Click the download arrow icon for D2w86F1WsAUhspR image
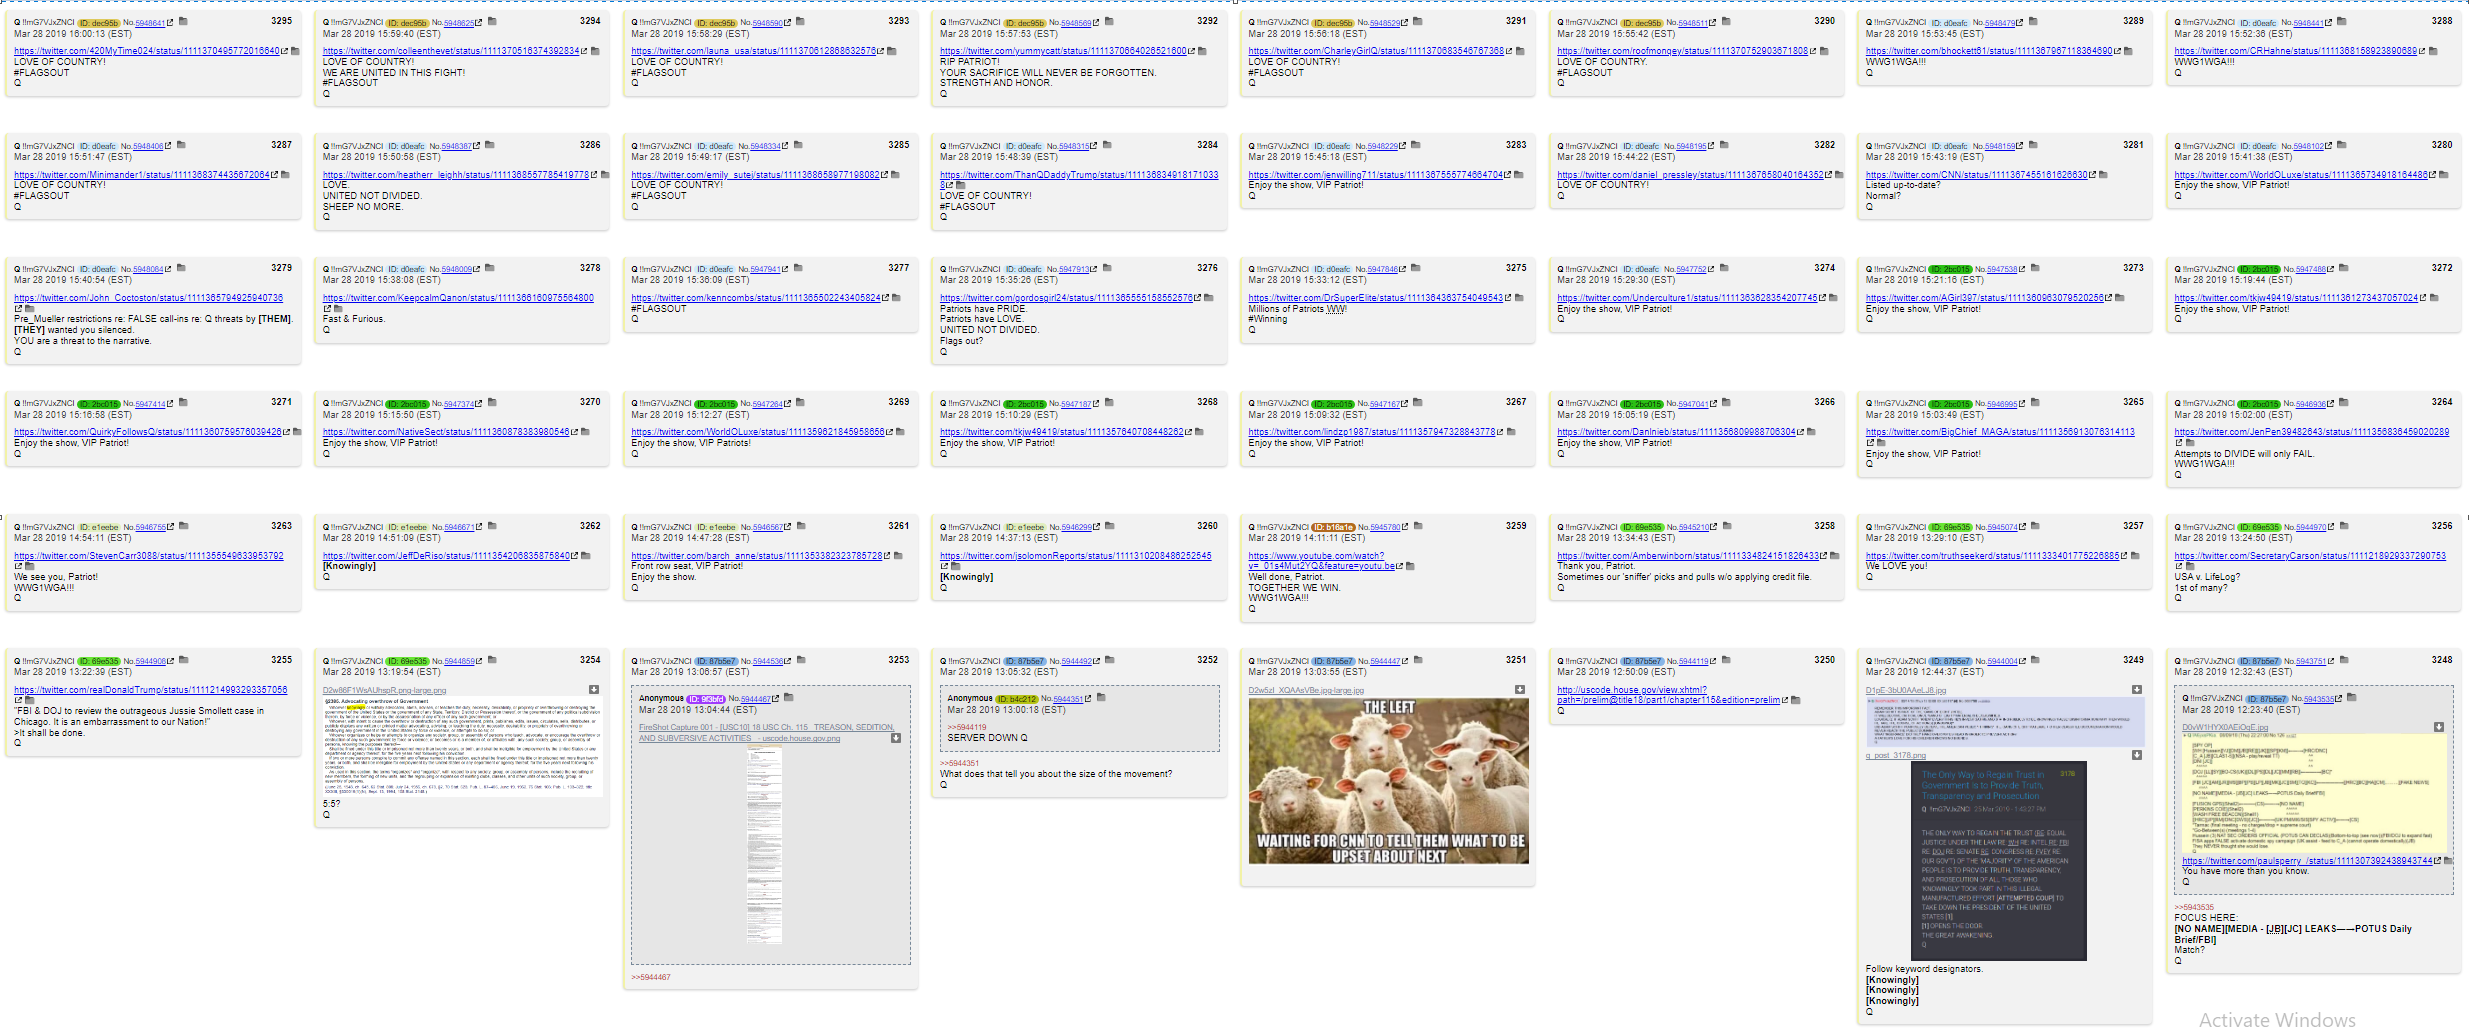Image resolution: width=2469 pixels, height=1030 pixels. coord(593,690)
